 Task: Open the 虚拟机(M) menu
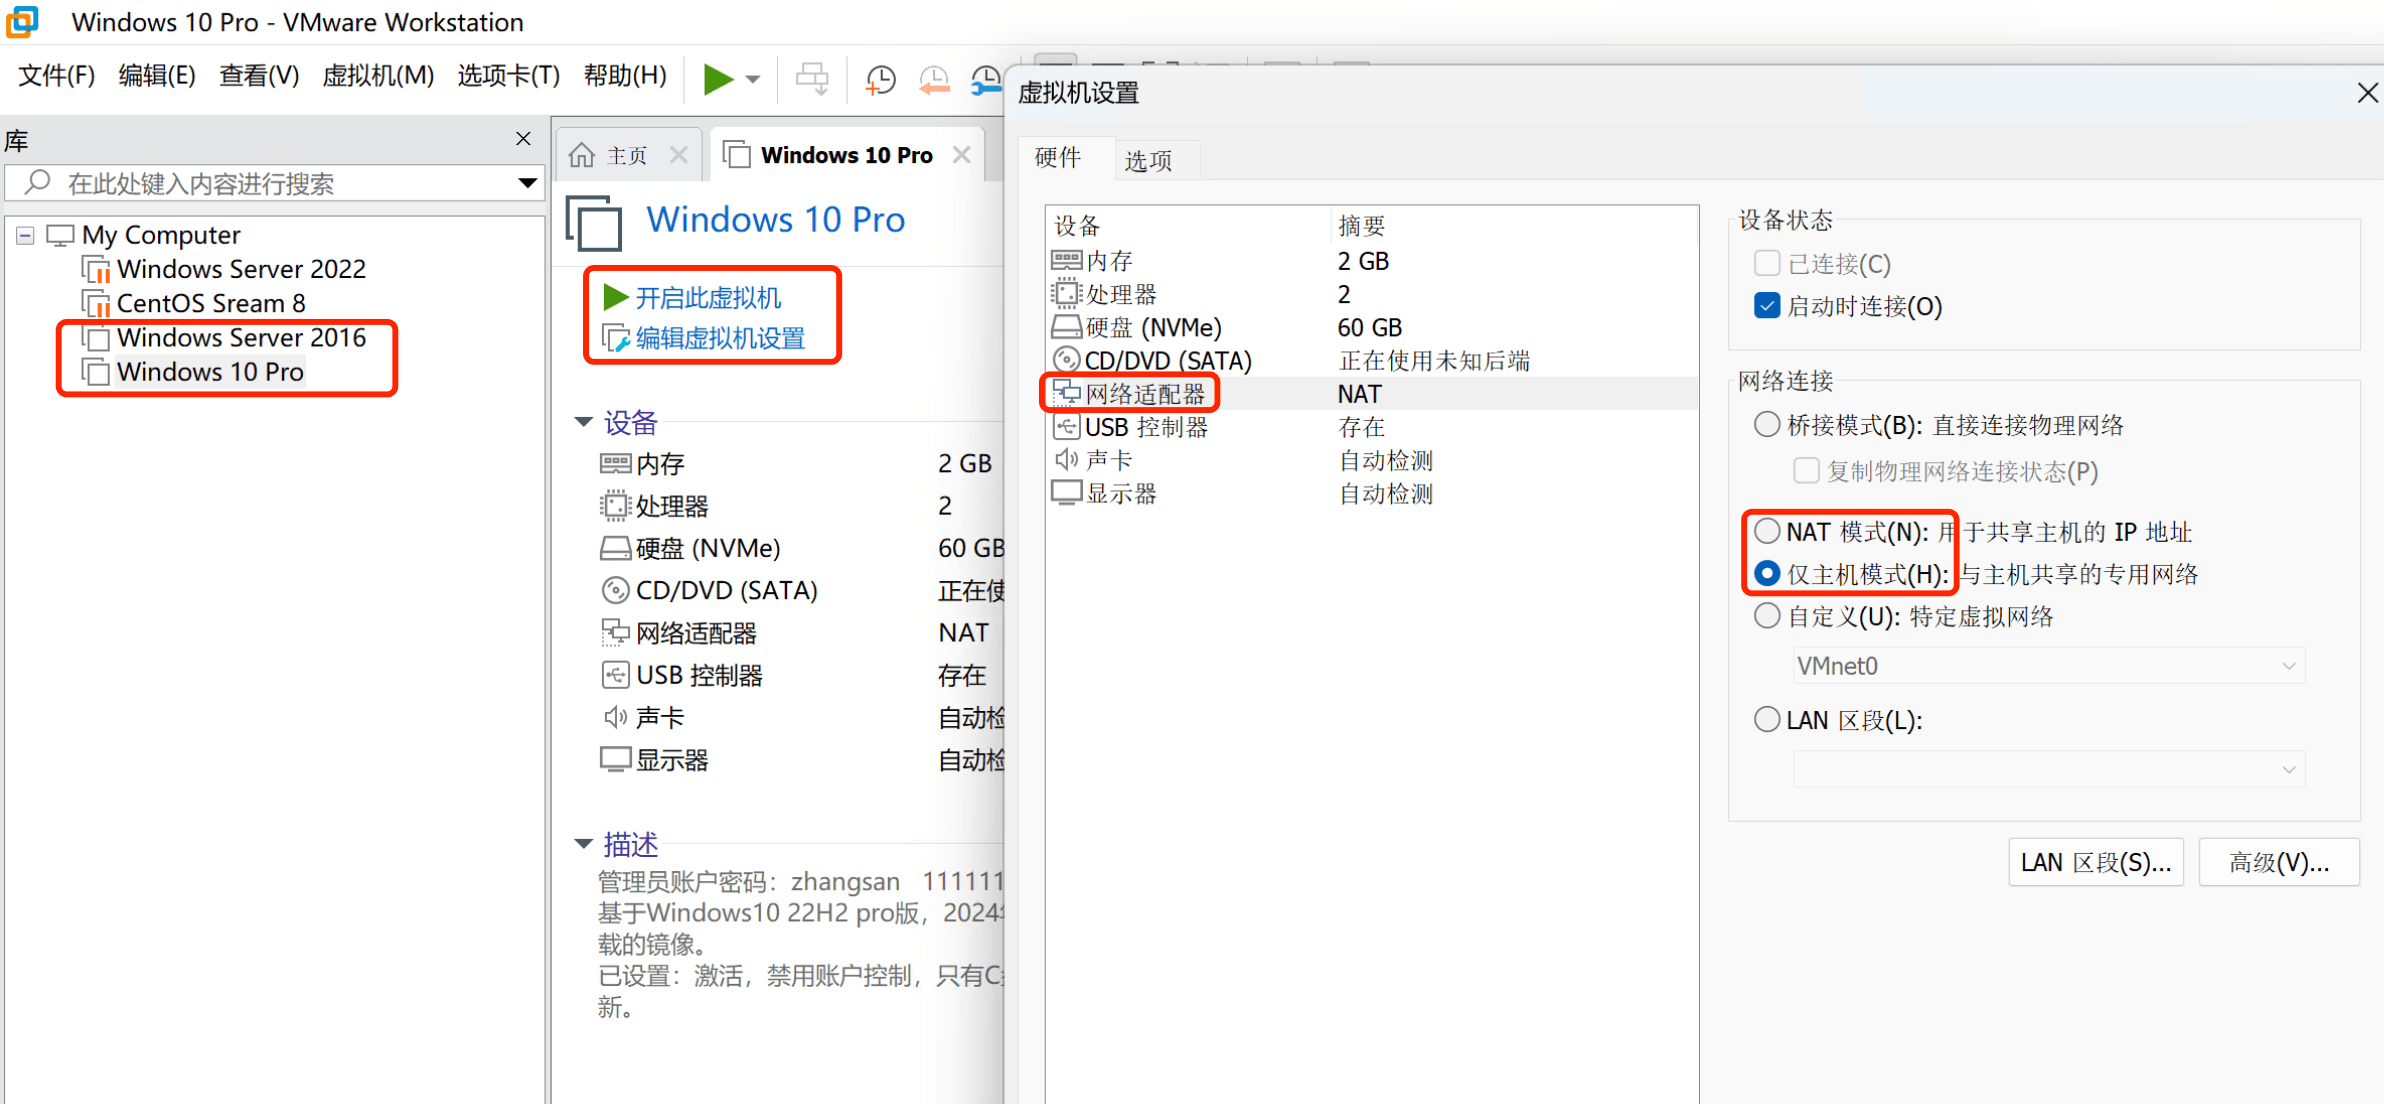tap(378, 76)
